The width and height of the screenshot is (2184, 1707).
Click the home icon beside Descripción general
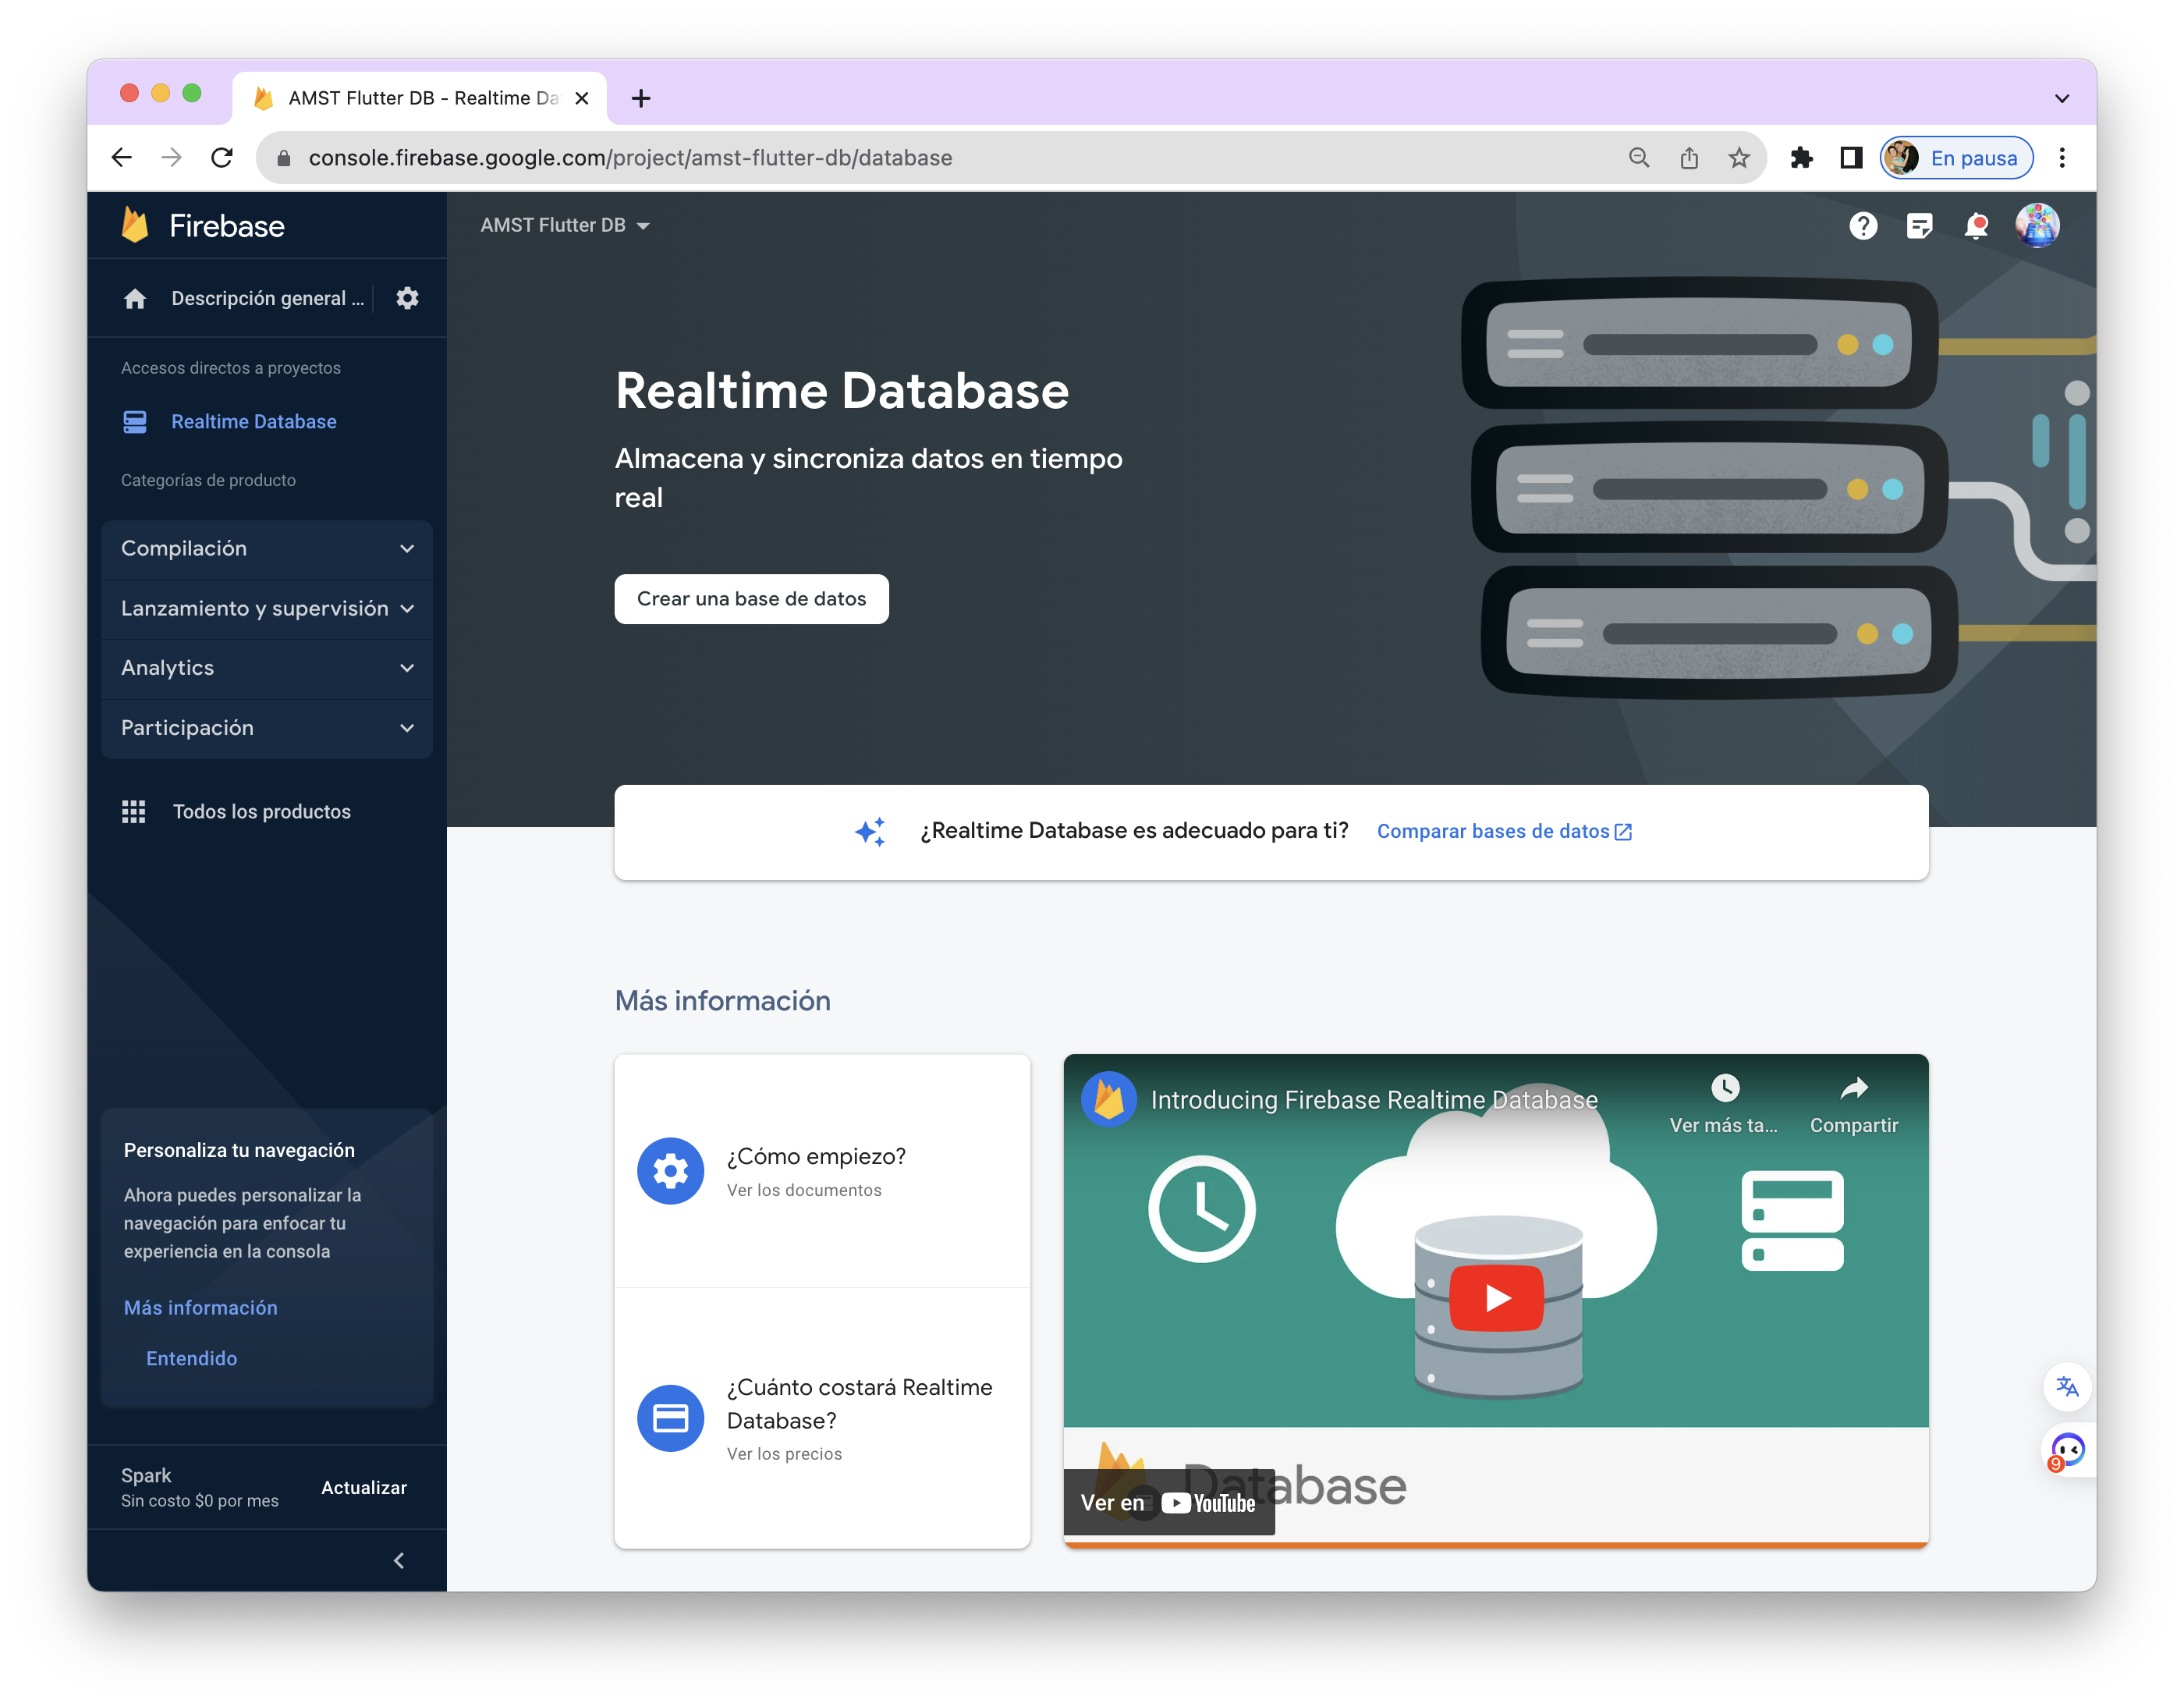click(135, 298)
